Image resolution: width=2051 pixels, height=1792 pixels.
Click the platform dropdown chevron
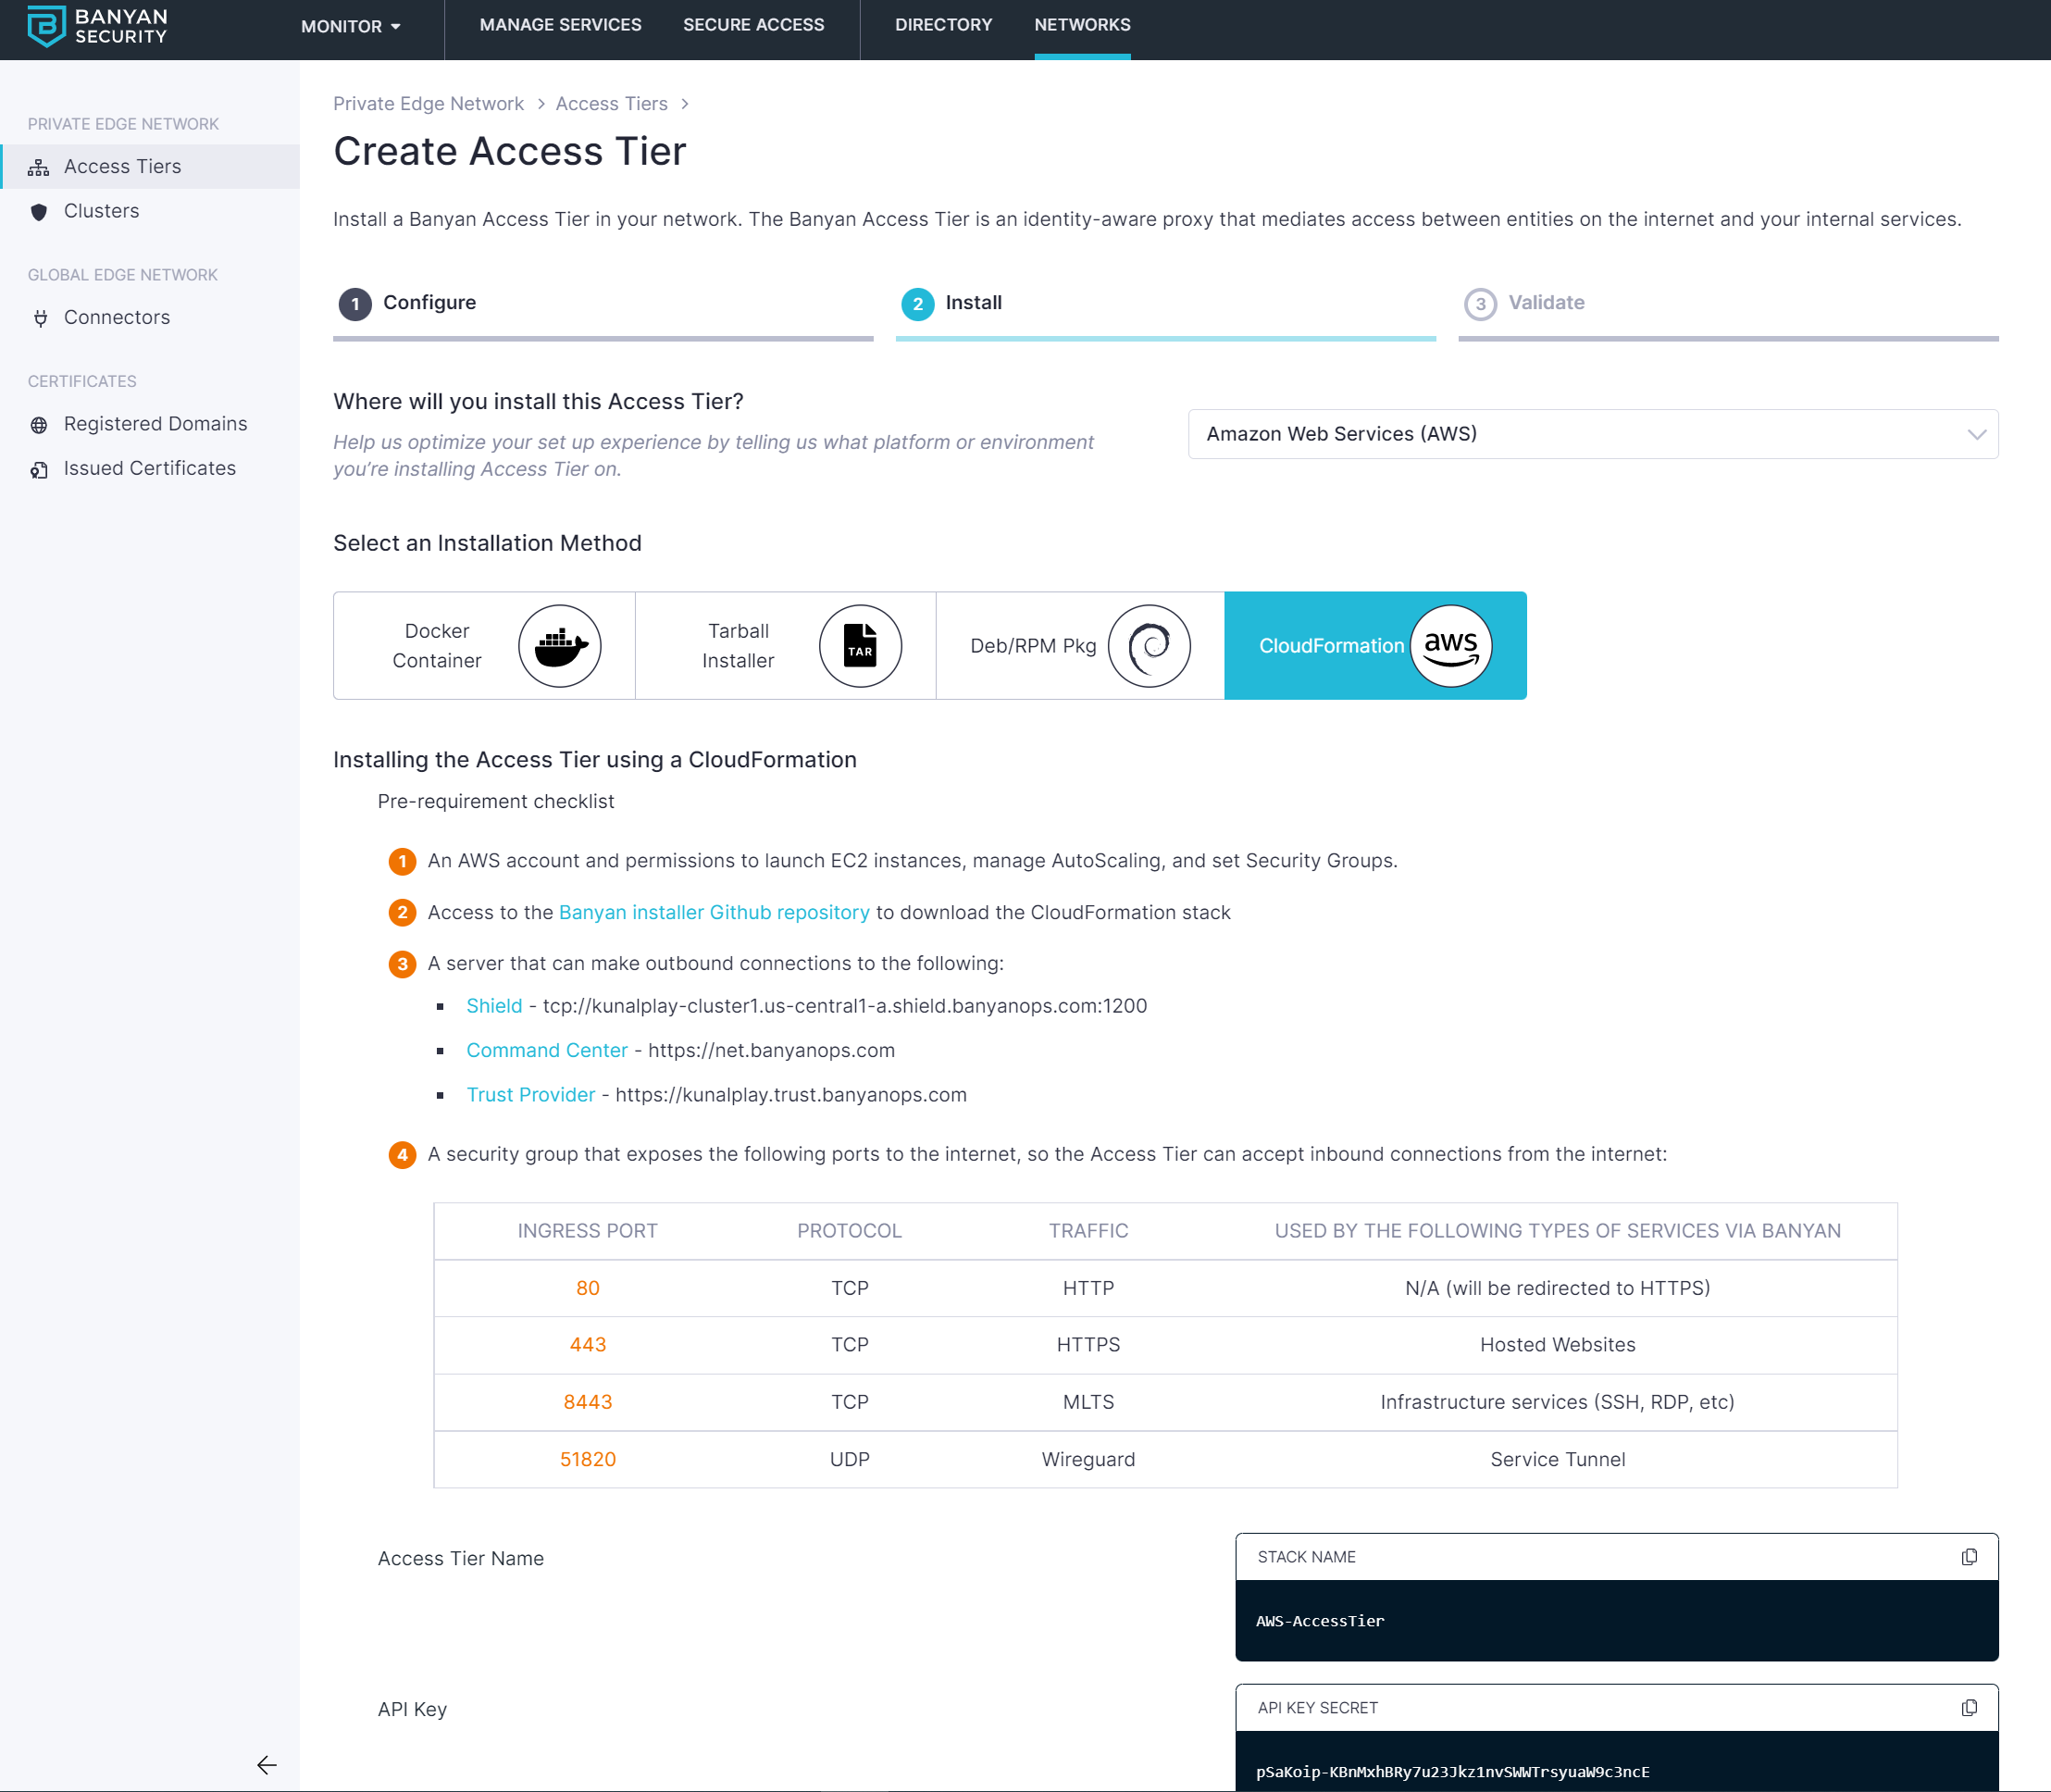click(1976, 434)
